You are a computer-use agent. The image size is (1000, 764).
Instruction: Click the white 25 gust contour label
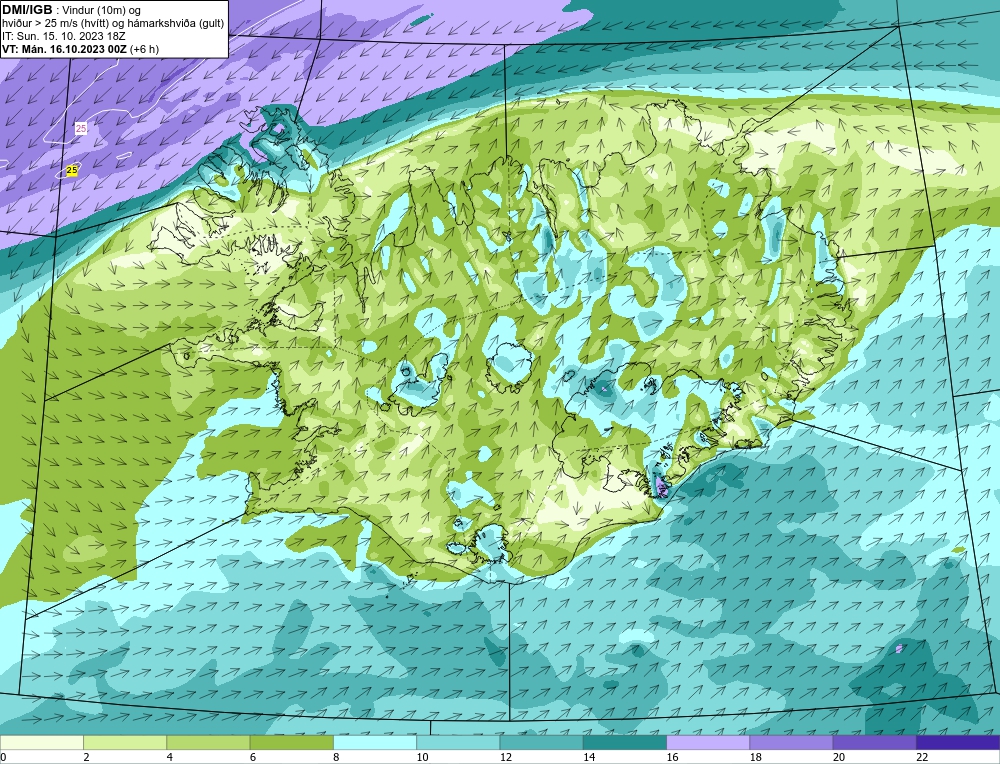(81, 129)
